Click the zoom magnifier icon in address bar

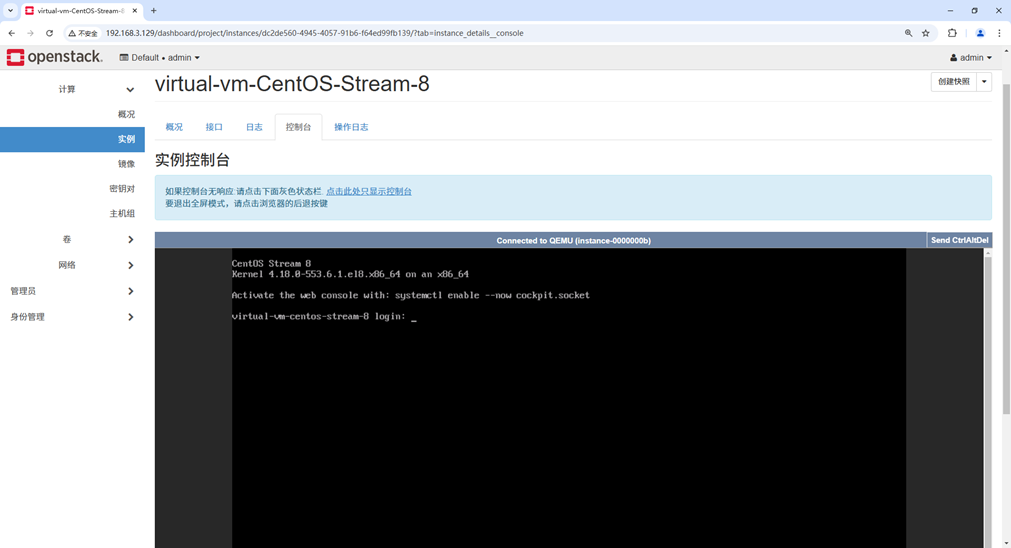pyautogui.click(x=908, y=33)
